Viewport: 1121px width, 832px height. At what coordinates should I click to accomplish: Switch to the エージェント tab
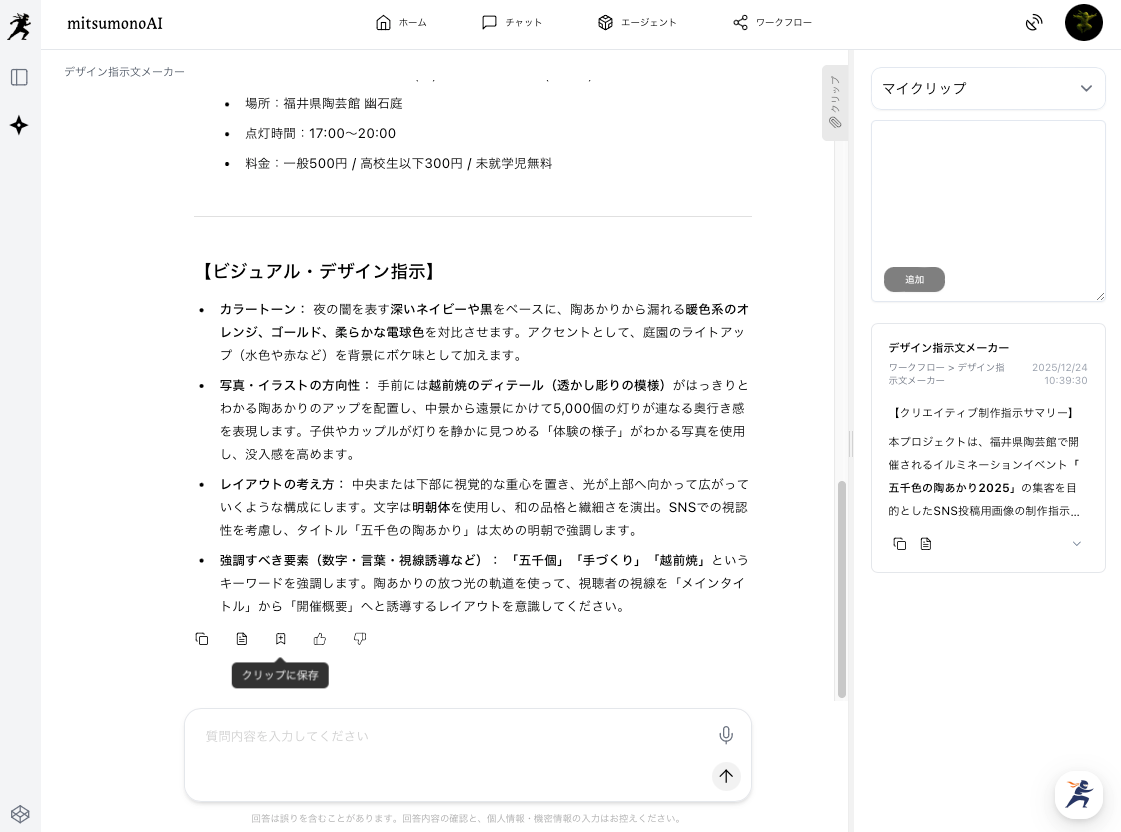(x=637, y=22)
